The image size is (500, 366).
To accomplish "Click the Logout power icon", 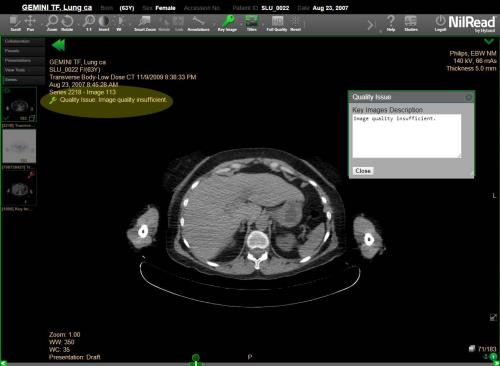I will coord(440,23).
